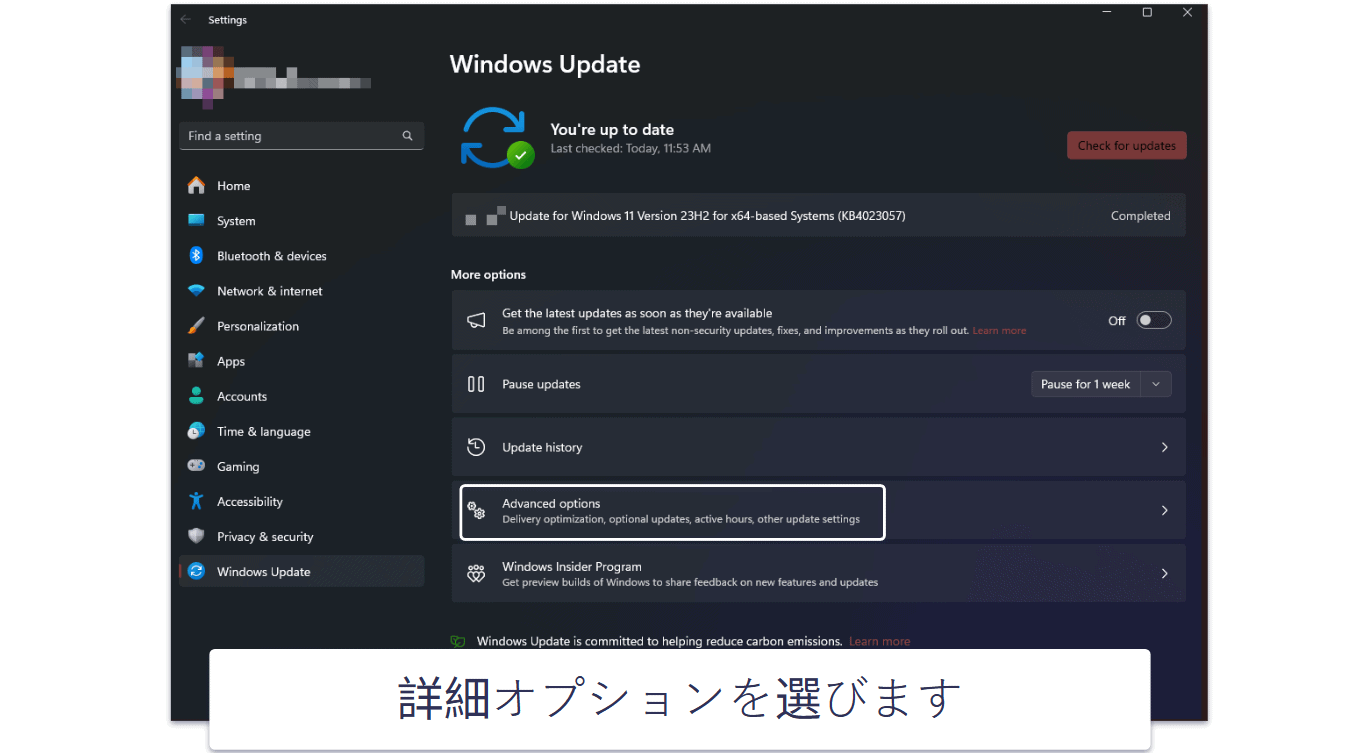The image size is (1358, 753).
Task: Click the Completed status text
Action: click(x=1140, y=215)
